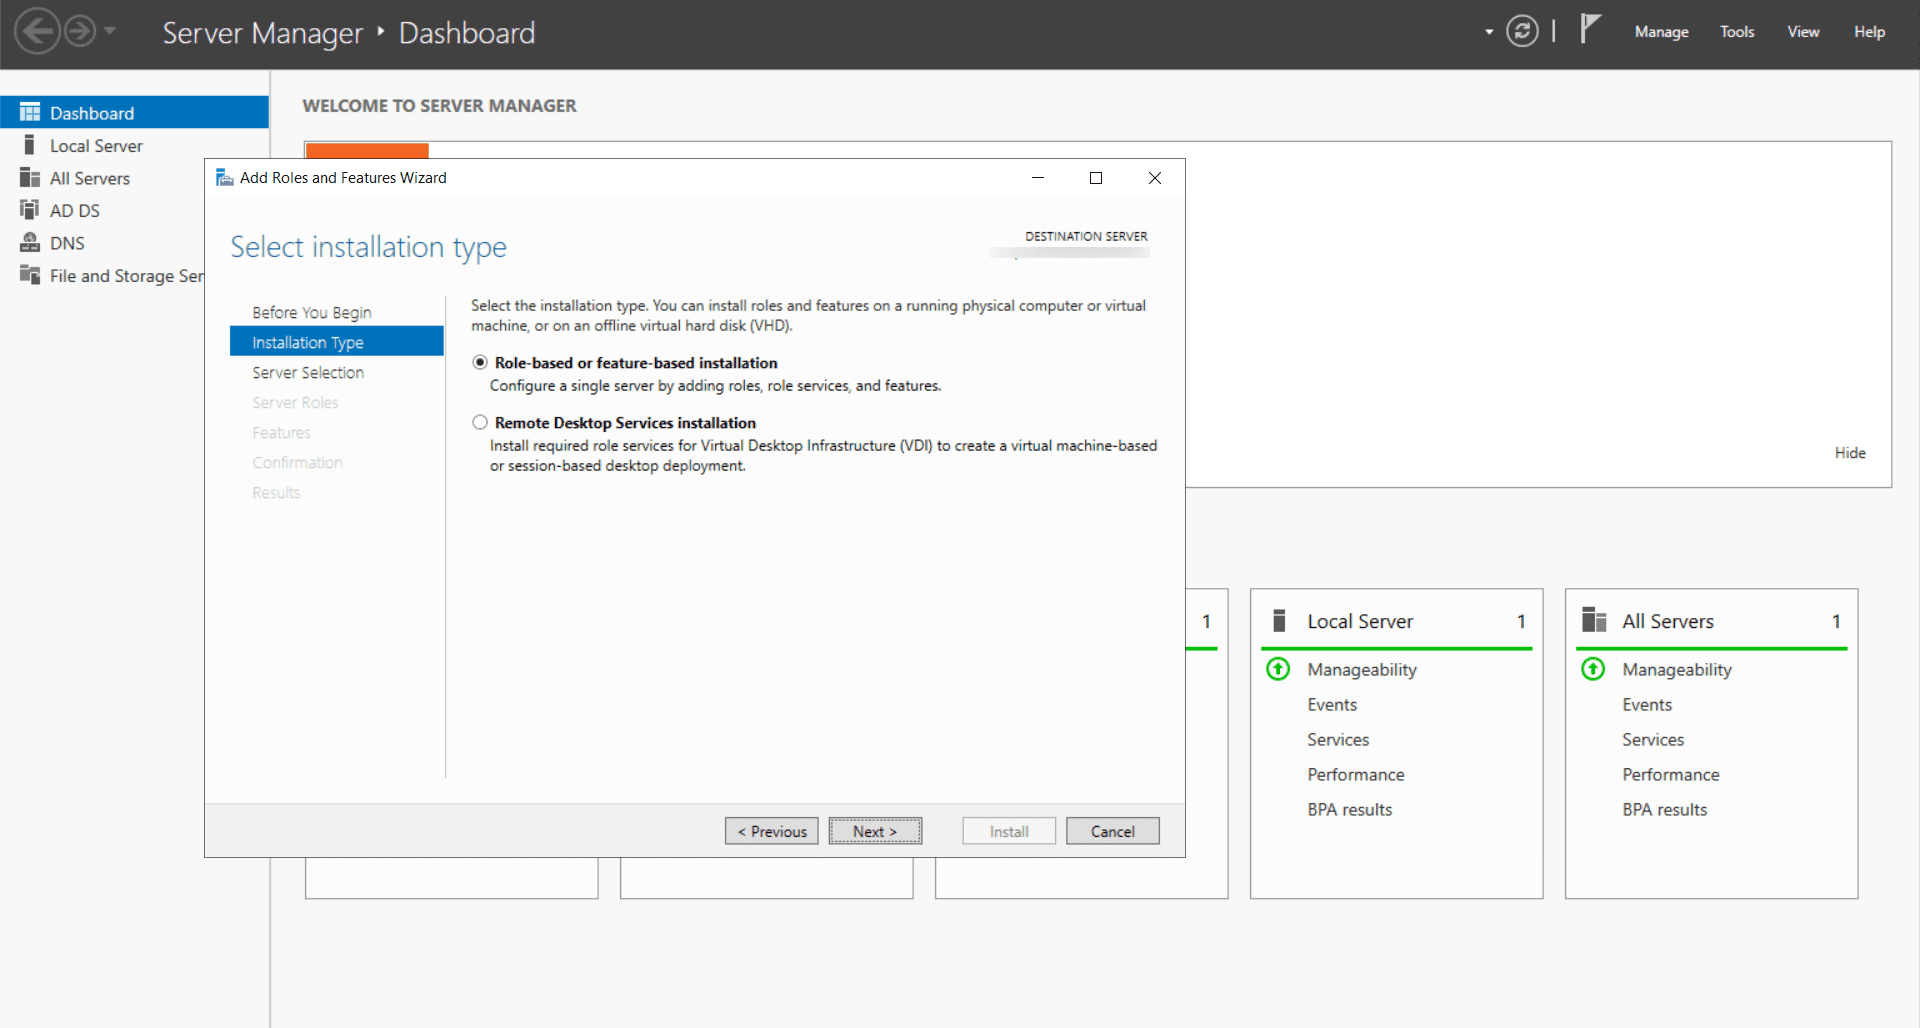
Task: Select Local Server in the sidebar
Action: pos(96,146)
